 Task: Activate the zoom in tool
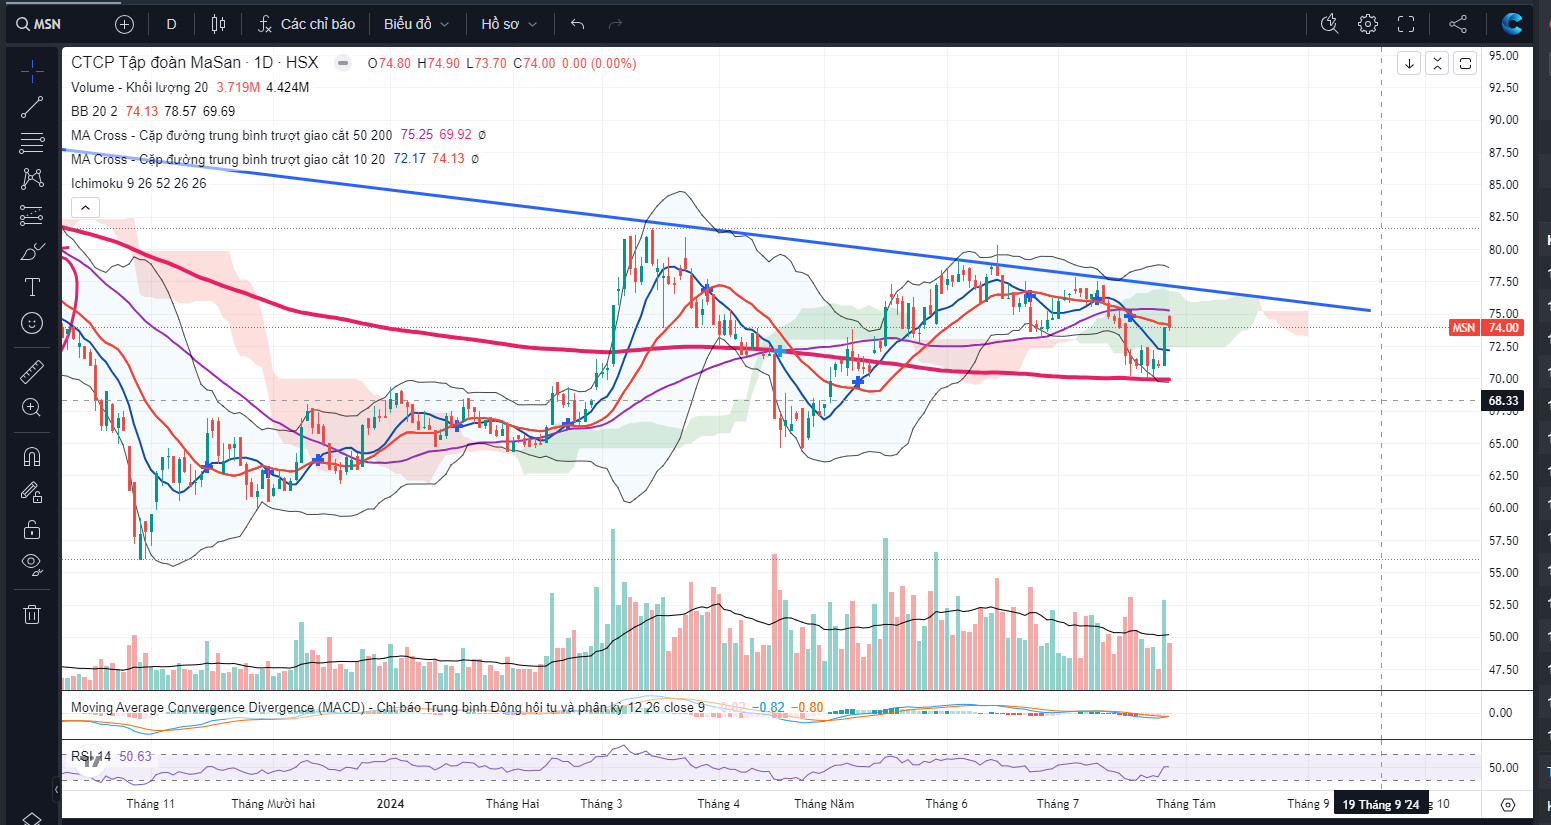click(x=32, y=408)
